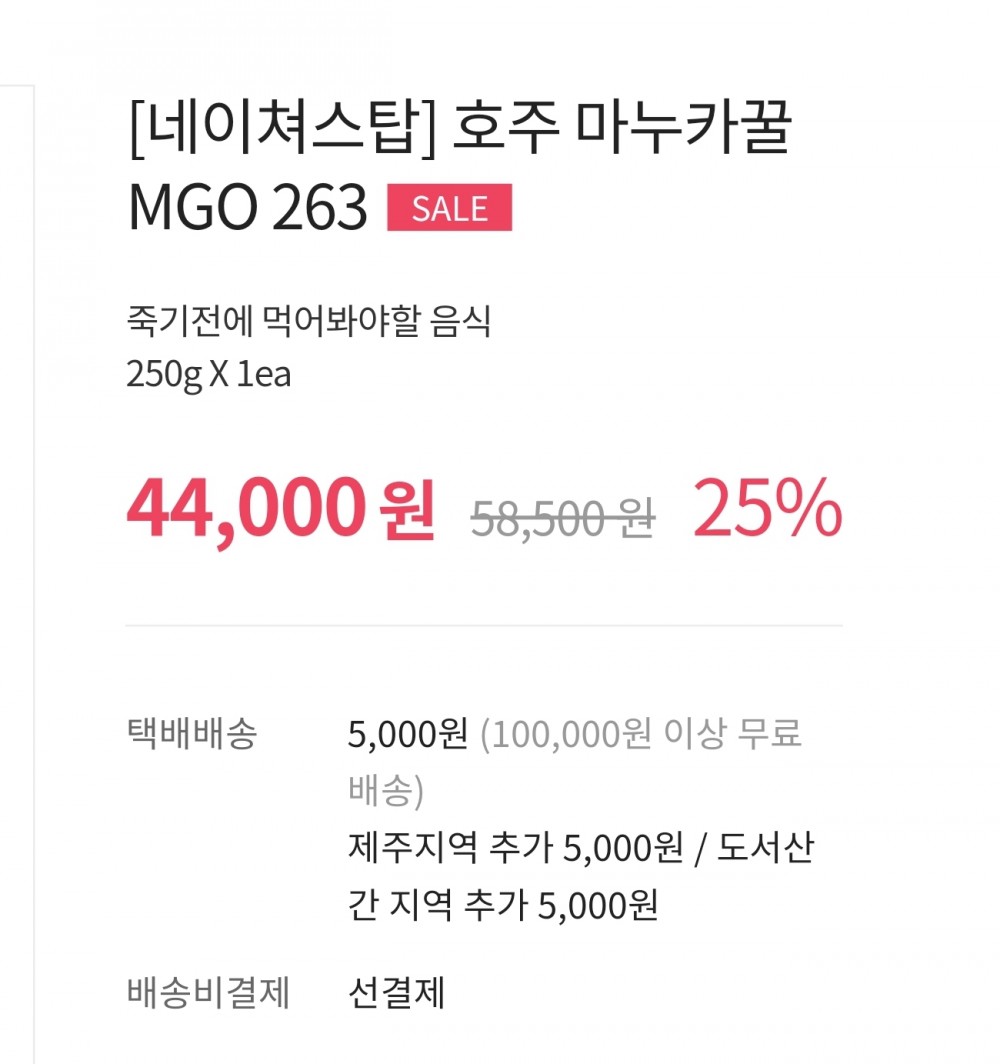
Task: Click the 죽기전에 먹어봐야할 음식 description
Action: 309,320
